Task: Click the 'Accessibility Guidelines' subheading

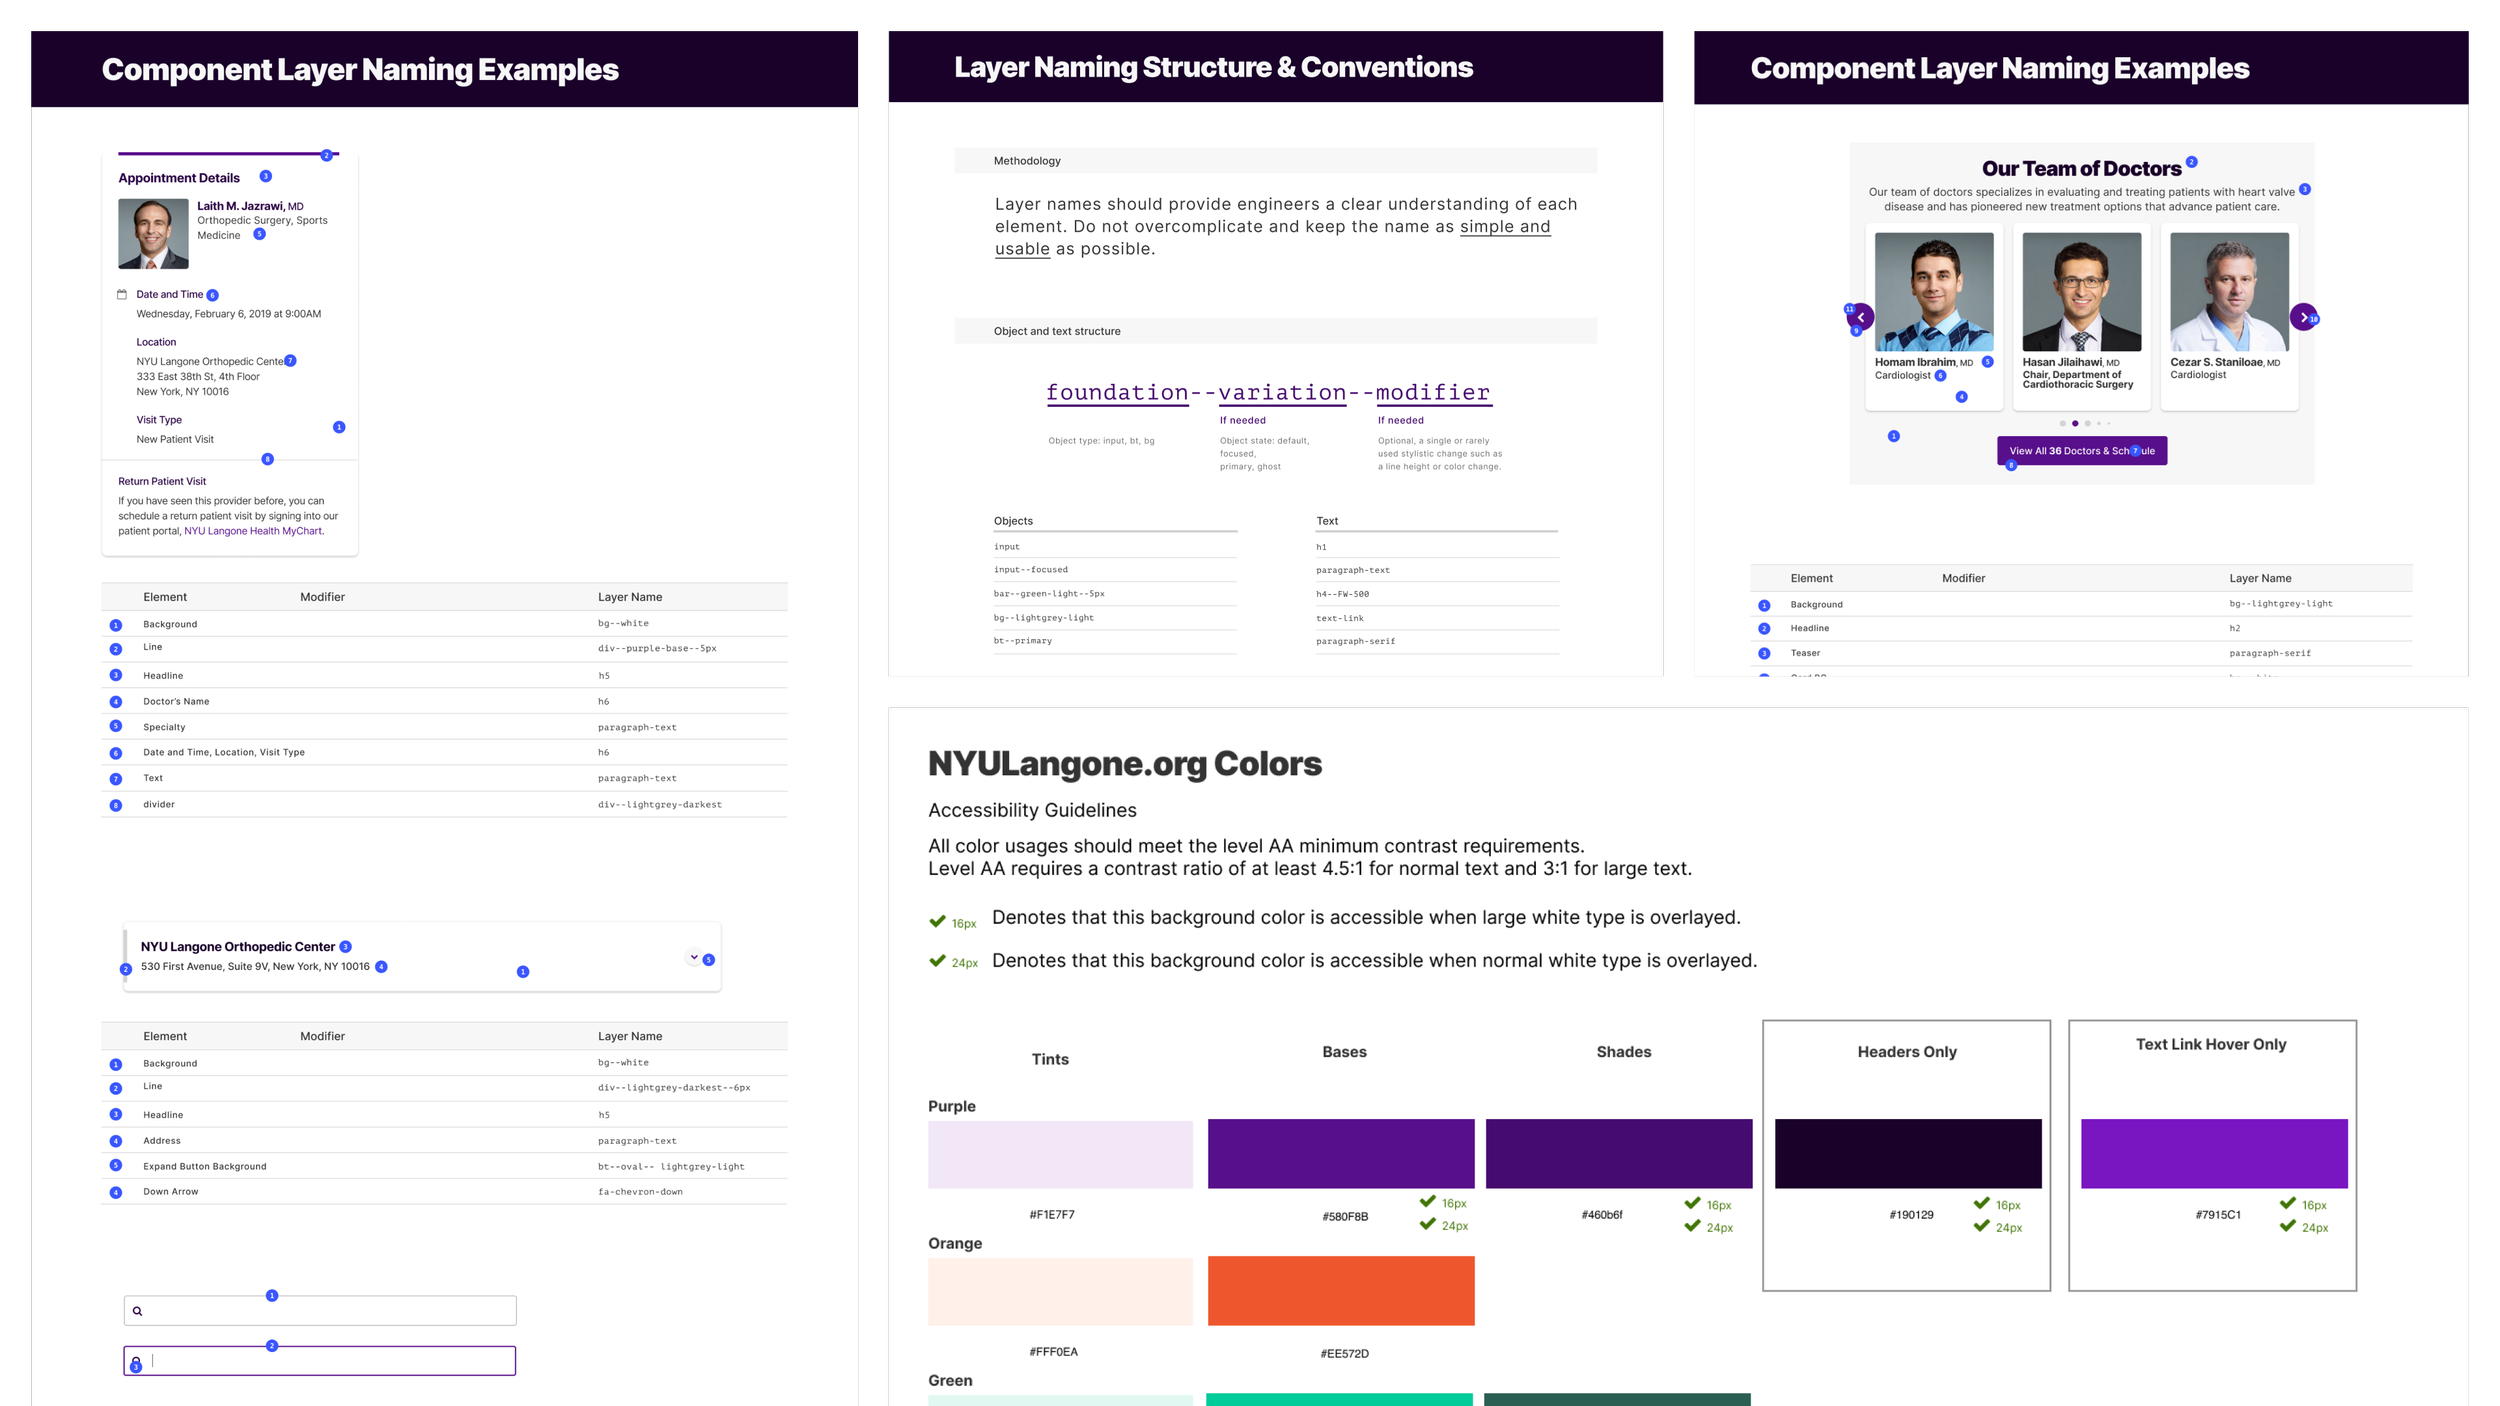Action: pyautogui.click(x=1032, y=810)
